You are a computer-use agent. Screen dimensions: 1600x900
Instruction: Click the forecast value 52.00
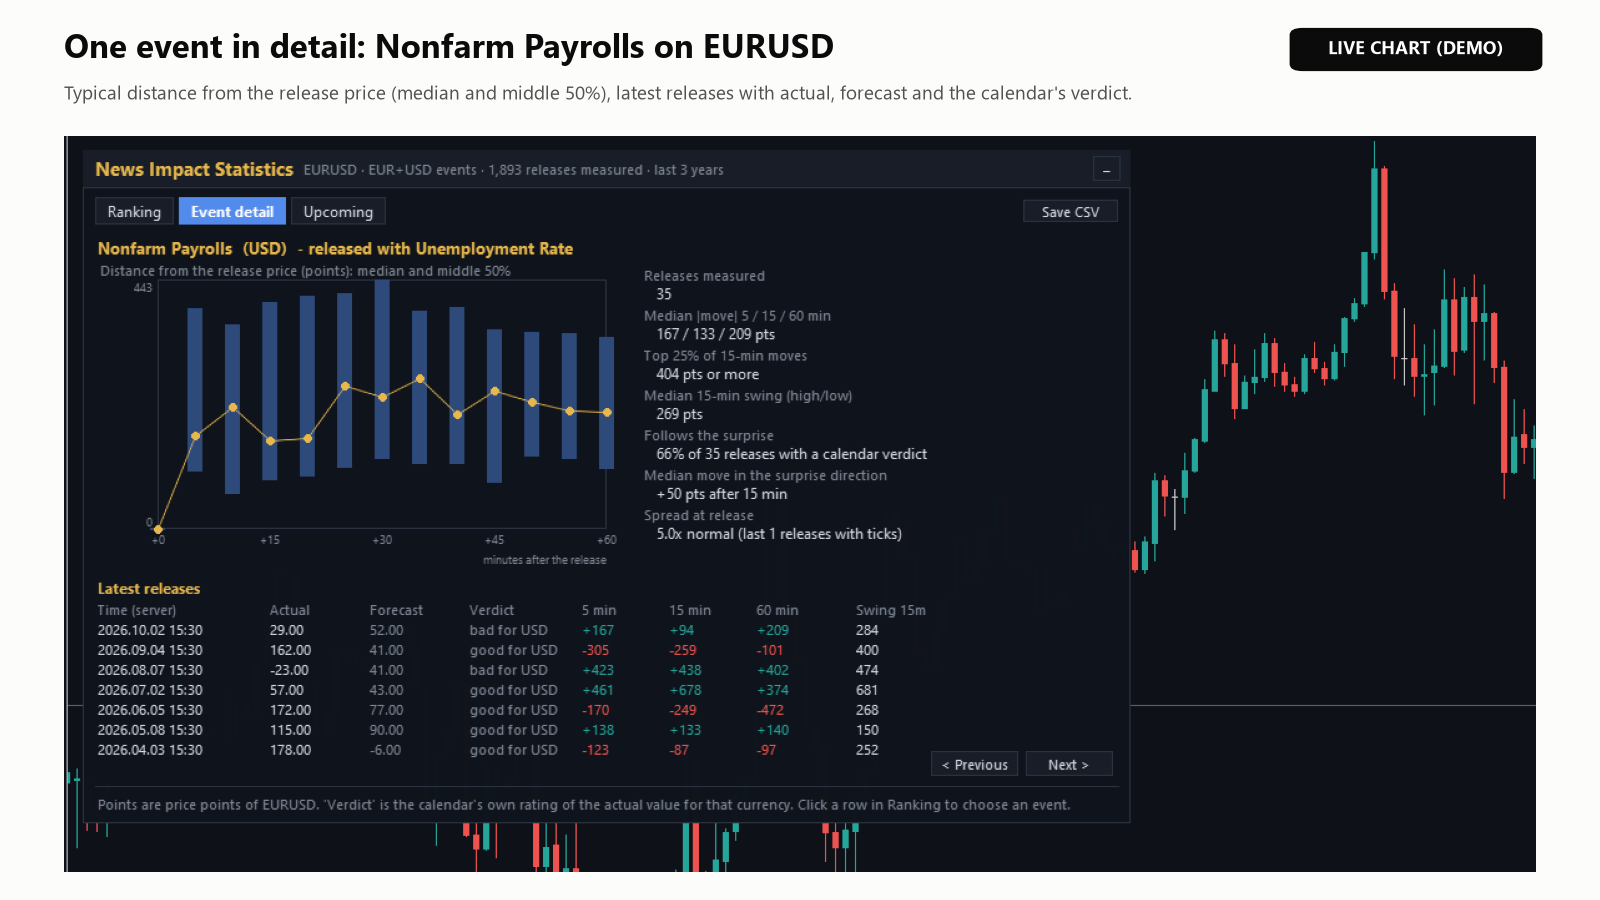[x=386, y=631]
